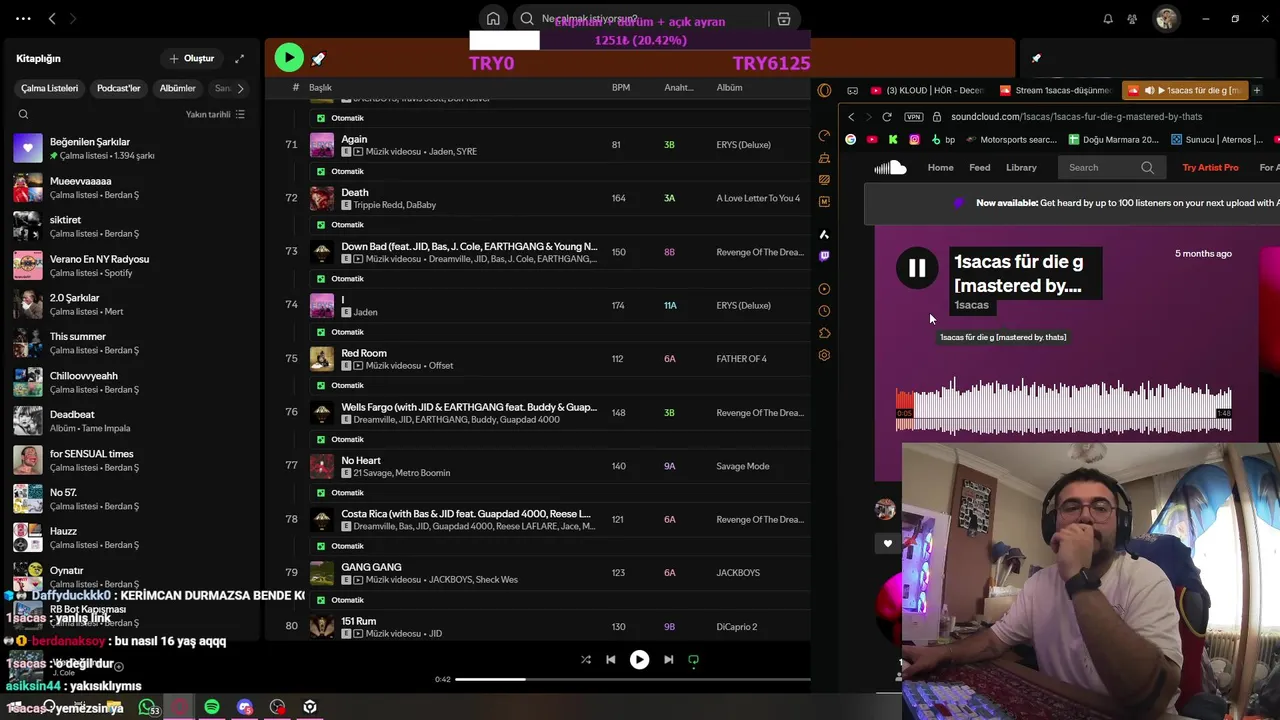The width and height of the screenshot is (1280, 720).
Task: Click the Red Room album cover thumbnail
Action: pyautogui.click(x=322, y=358)
